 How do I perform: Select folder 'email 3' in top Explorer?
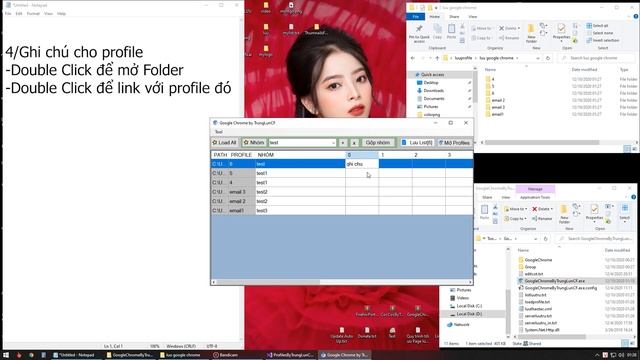pos(498,107)
